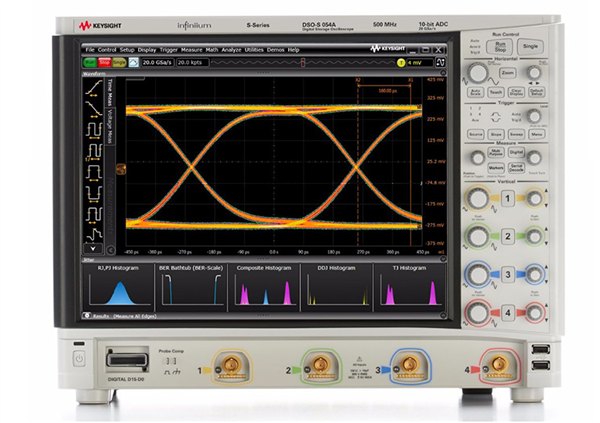The width and height of the screenshot is (600, 423).
Task: Select the frequency (1/period) measurement icon
Action: (x=94, y=152)
